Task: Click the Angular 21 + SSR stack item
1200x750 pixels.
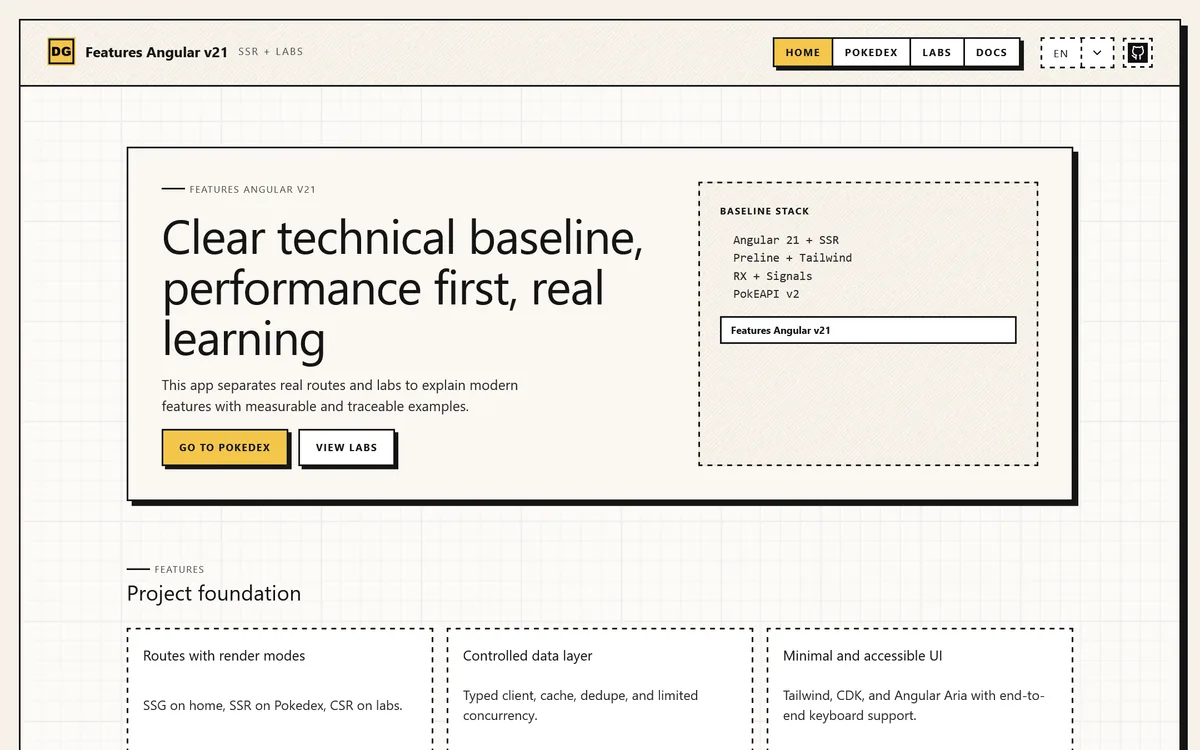Action: coord(786,240)
